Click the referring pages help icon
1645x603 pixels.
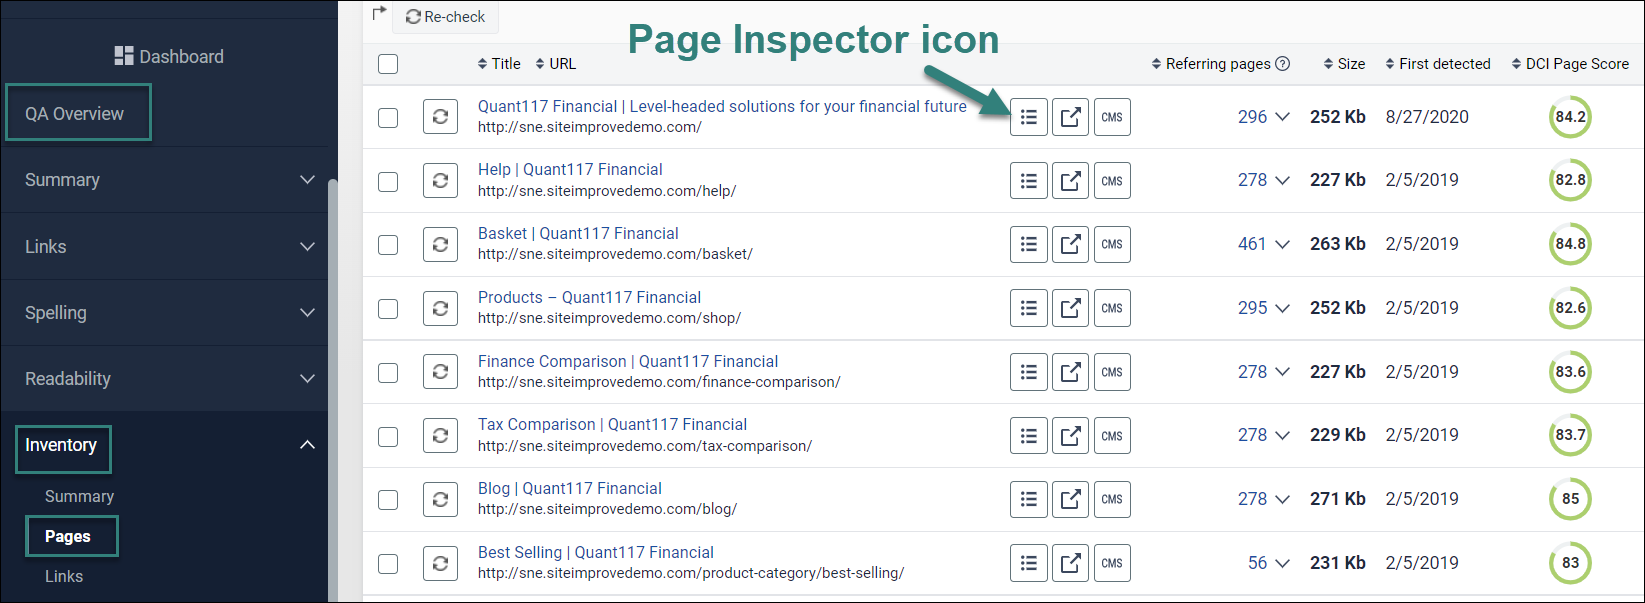point(1285,63)
